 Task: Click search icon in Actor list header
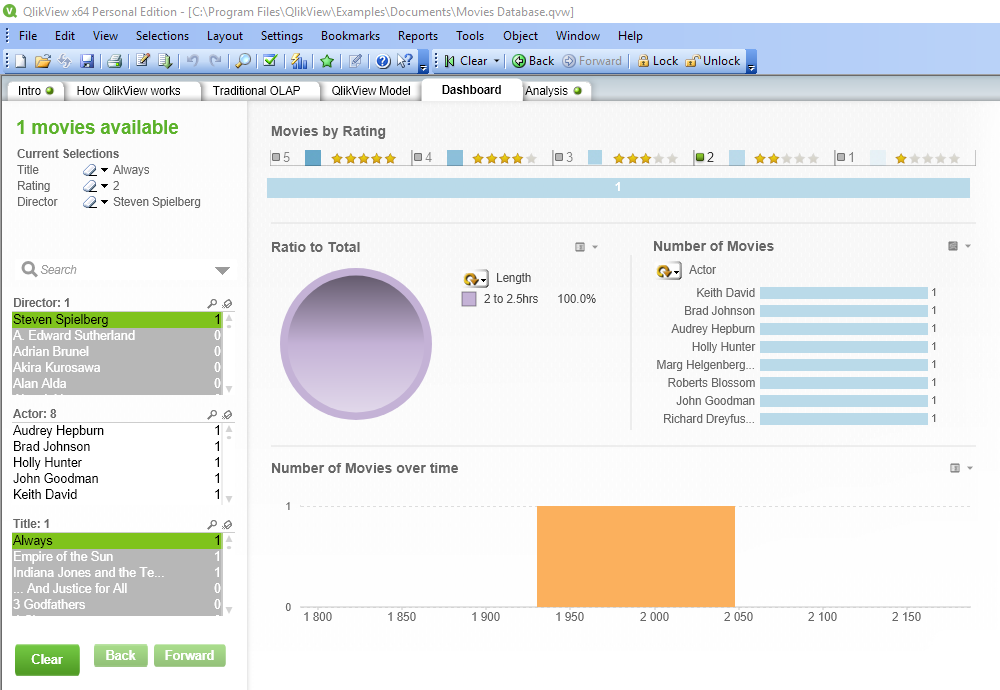pos(212,415)
